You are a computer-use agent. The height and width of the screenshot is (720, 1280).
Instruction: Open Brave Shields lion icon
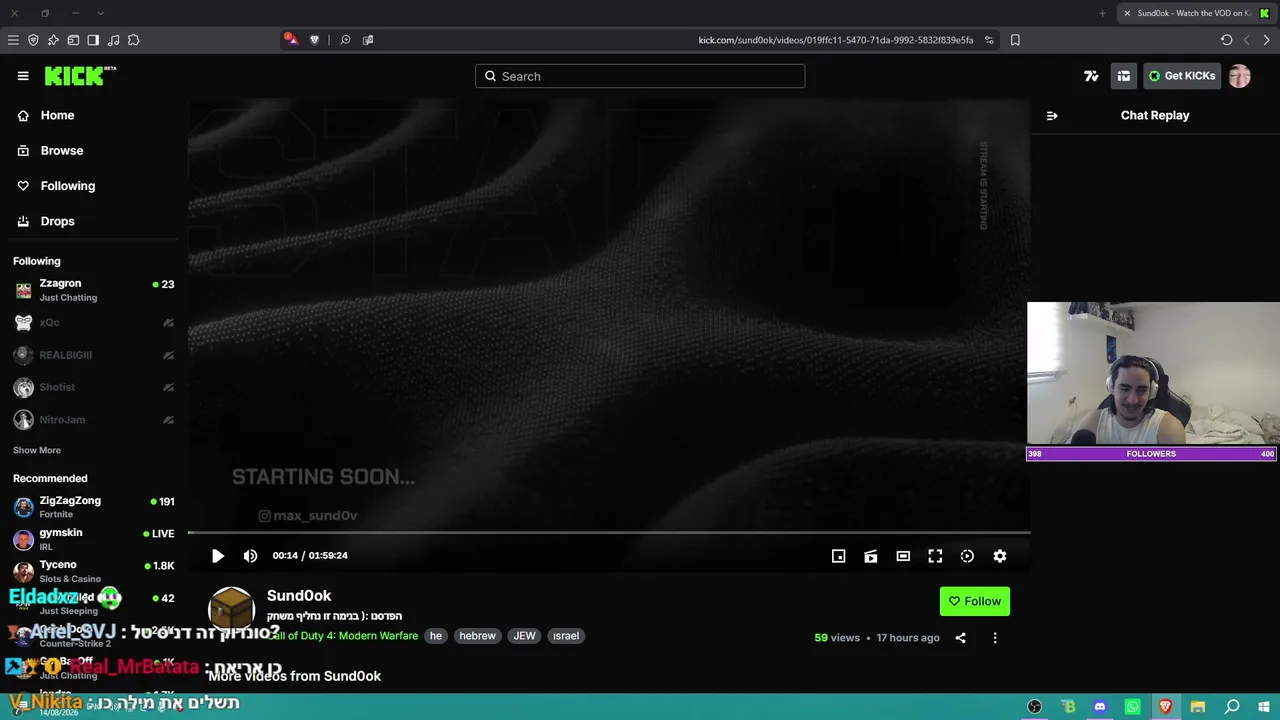tap(315, 40)
